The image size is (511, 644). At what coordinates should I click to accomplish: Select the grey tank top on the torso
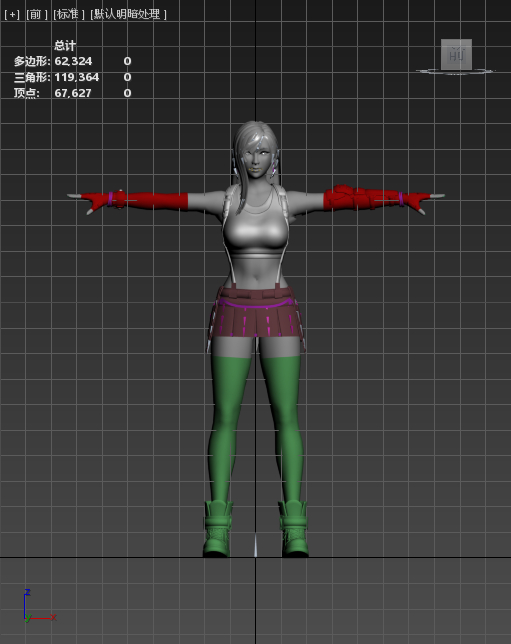click(x=255, y=228)
